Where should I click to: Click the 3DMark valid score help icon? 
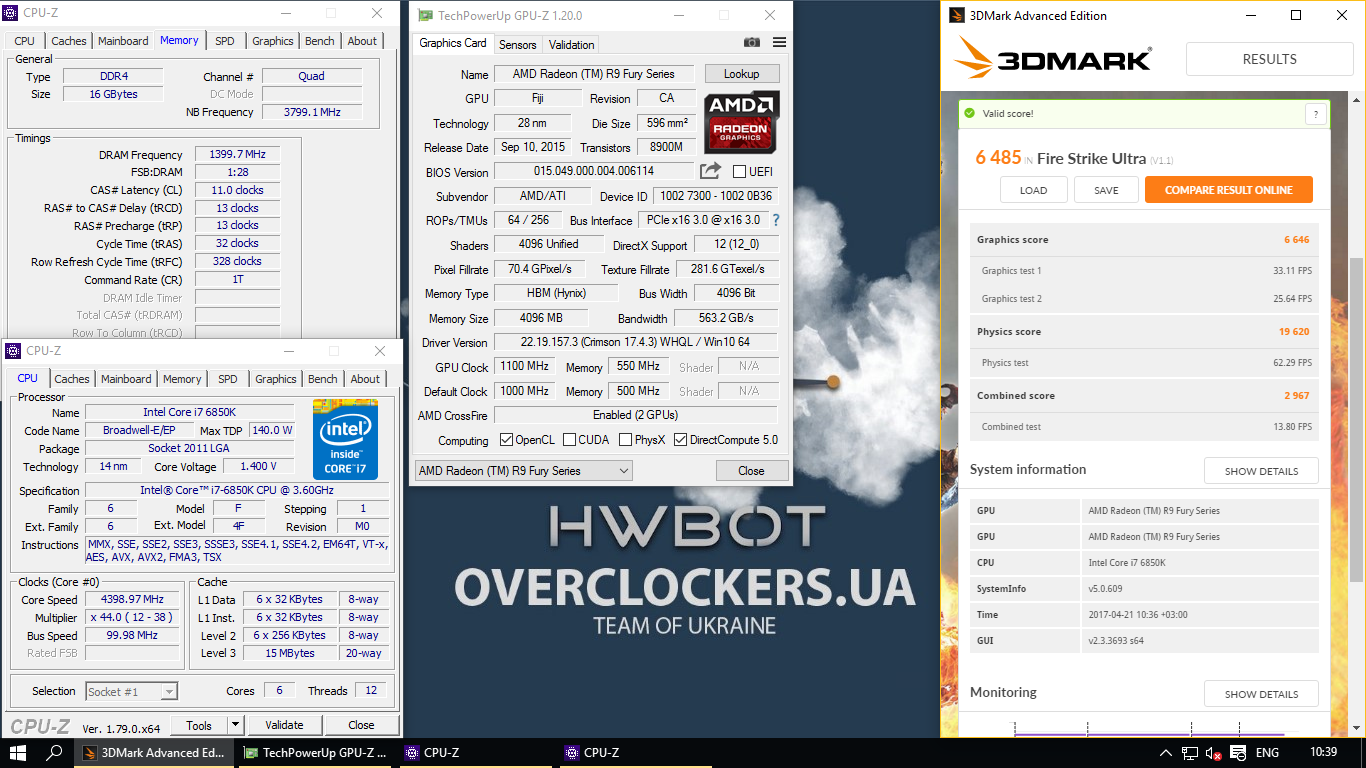coord(1316,114)
